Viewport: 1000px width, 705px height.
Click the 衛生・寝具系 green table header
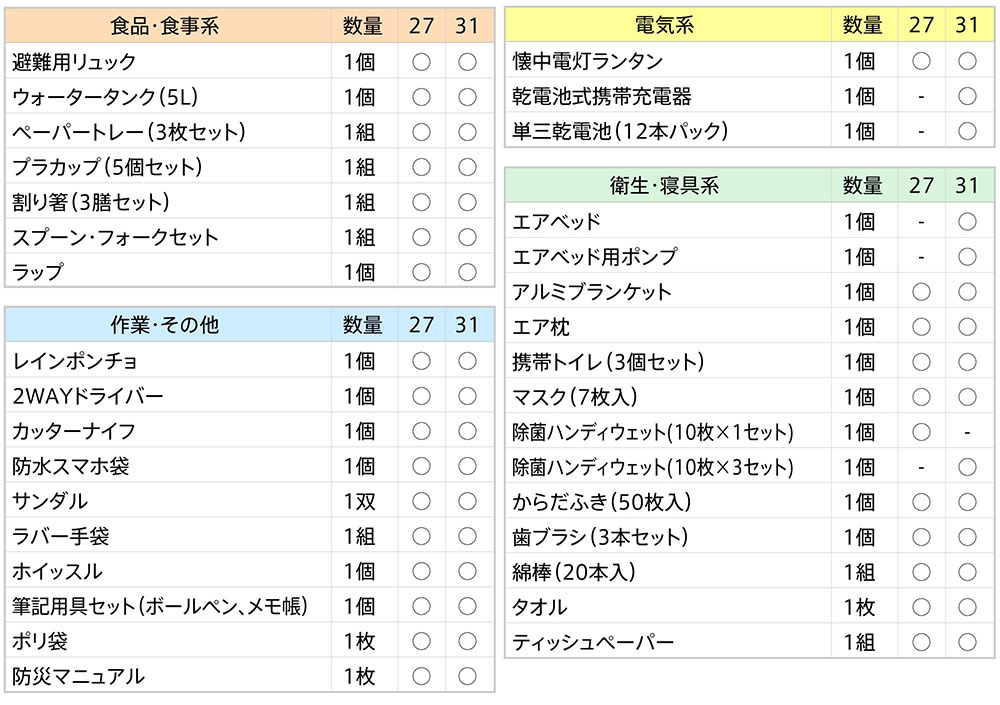[667, 186]
